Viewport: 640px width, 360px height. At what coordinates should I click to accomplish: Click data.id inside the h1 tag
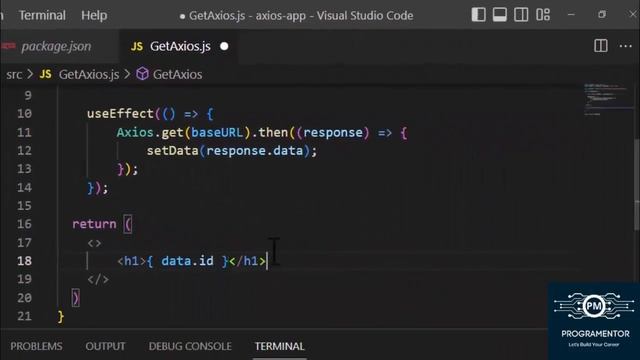click(x=187, y=261)
